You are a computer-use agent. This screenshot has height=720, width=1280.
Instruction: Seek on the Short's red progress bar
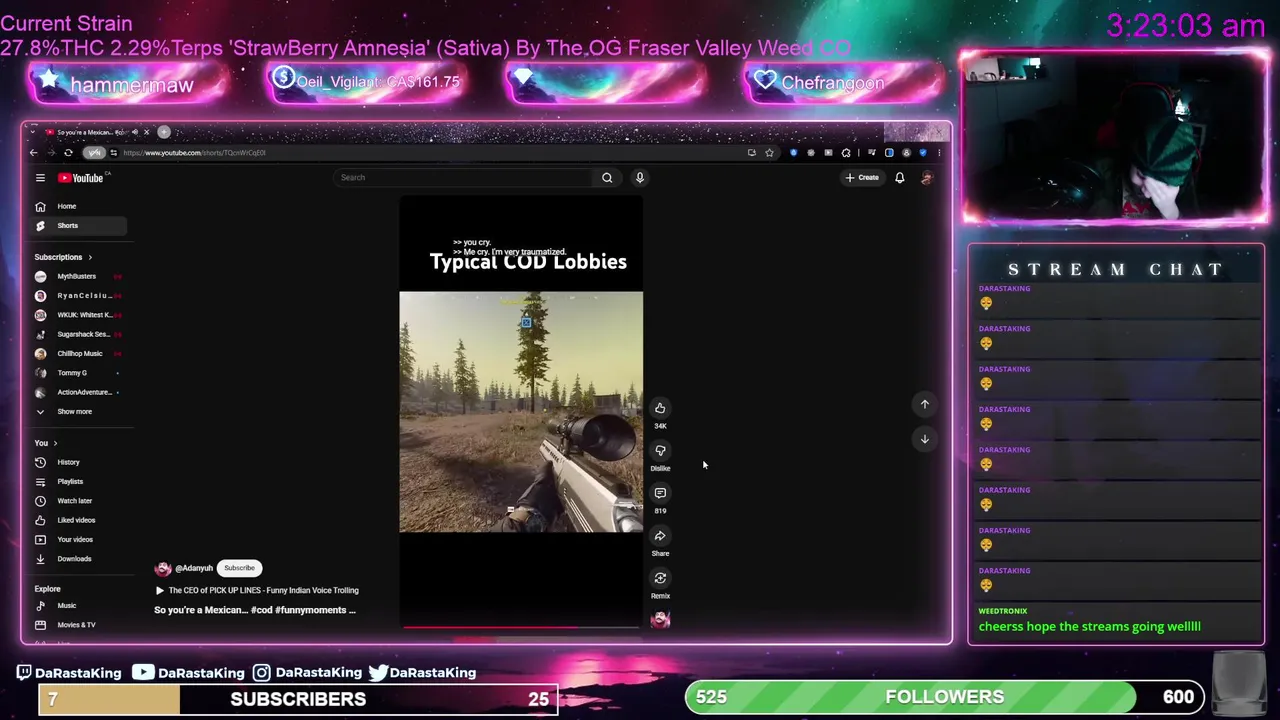click(521, 628)
